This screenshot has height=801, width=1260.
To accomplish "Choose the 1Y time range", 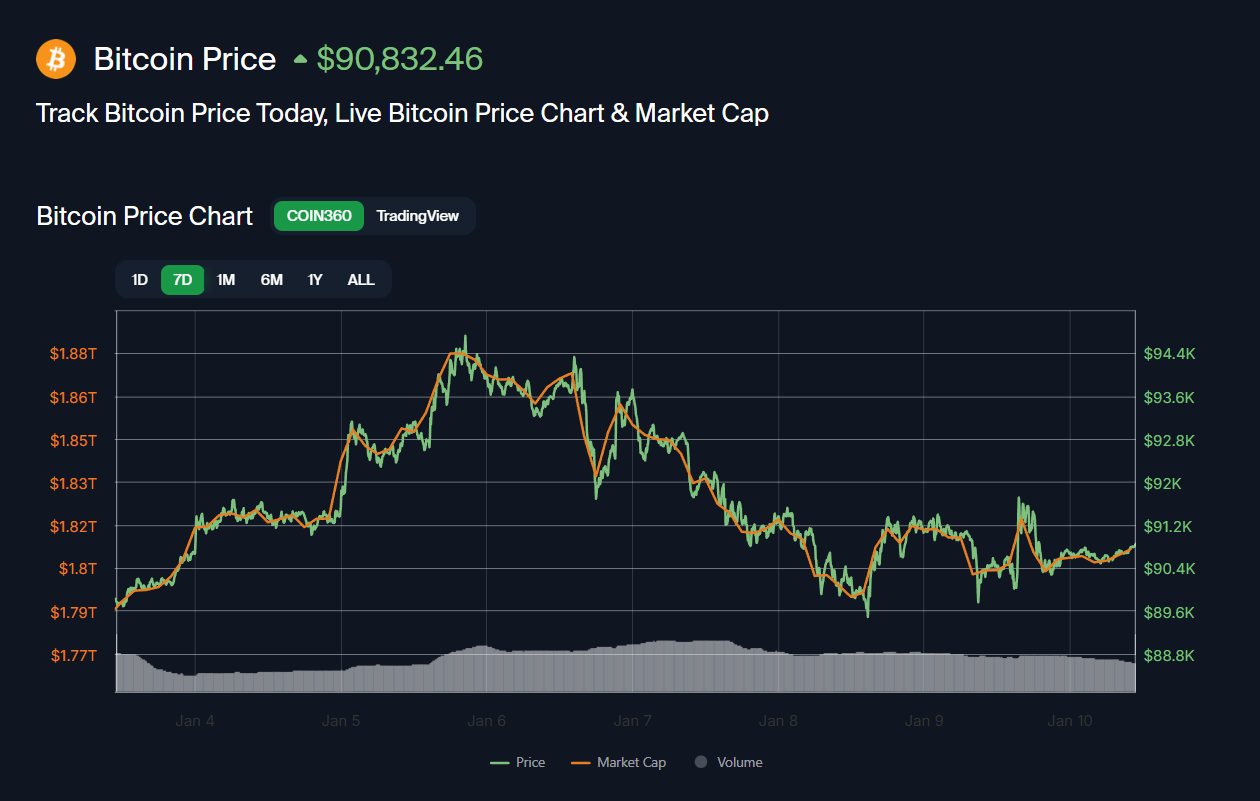I will click(315, 279).
